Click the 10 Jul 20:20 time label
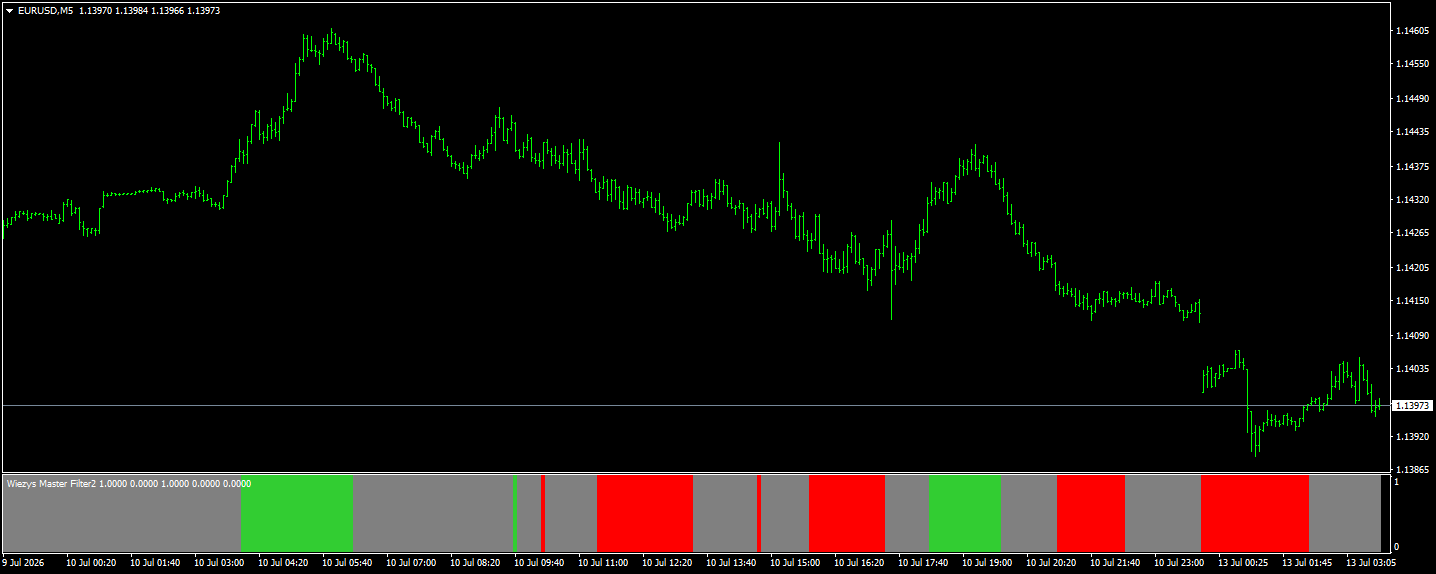Viewport: 1436px width, 574px height. [x=1051, y=563]
